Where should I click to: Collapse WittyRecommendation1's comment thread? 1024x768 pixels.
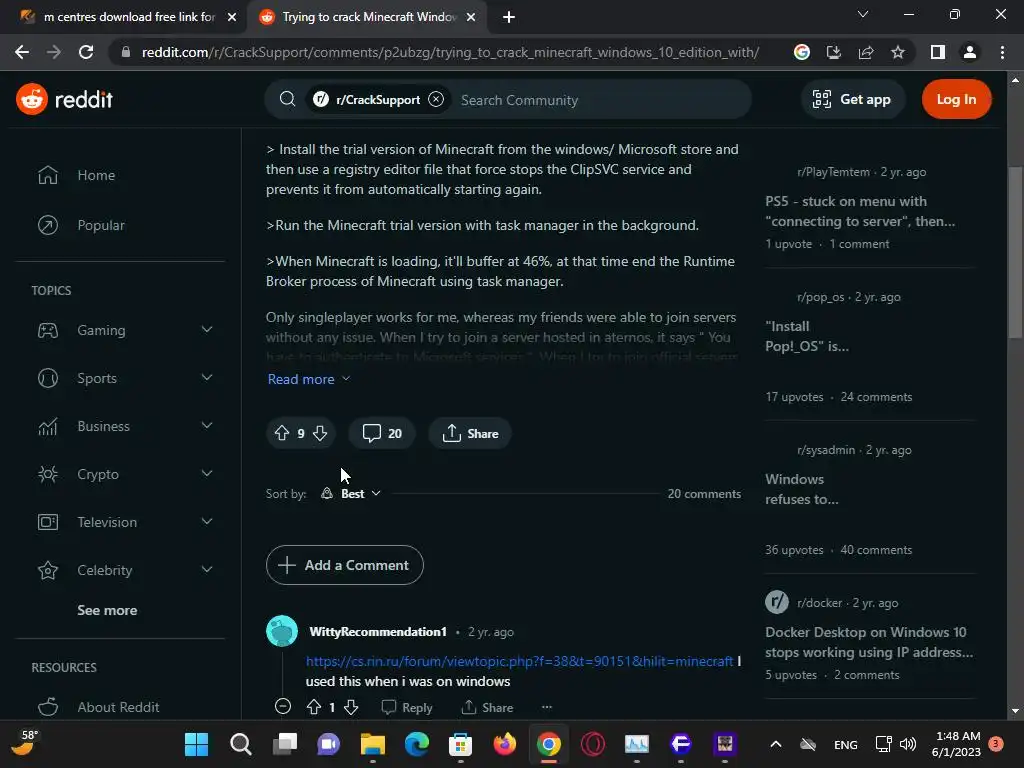283,707
